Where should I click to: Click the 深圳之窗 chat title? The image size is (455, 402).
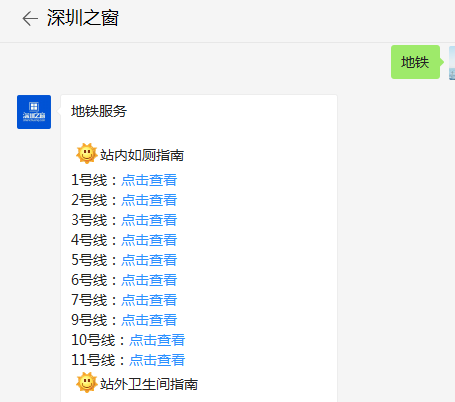tap(83, 18)
